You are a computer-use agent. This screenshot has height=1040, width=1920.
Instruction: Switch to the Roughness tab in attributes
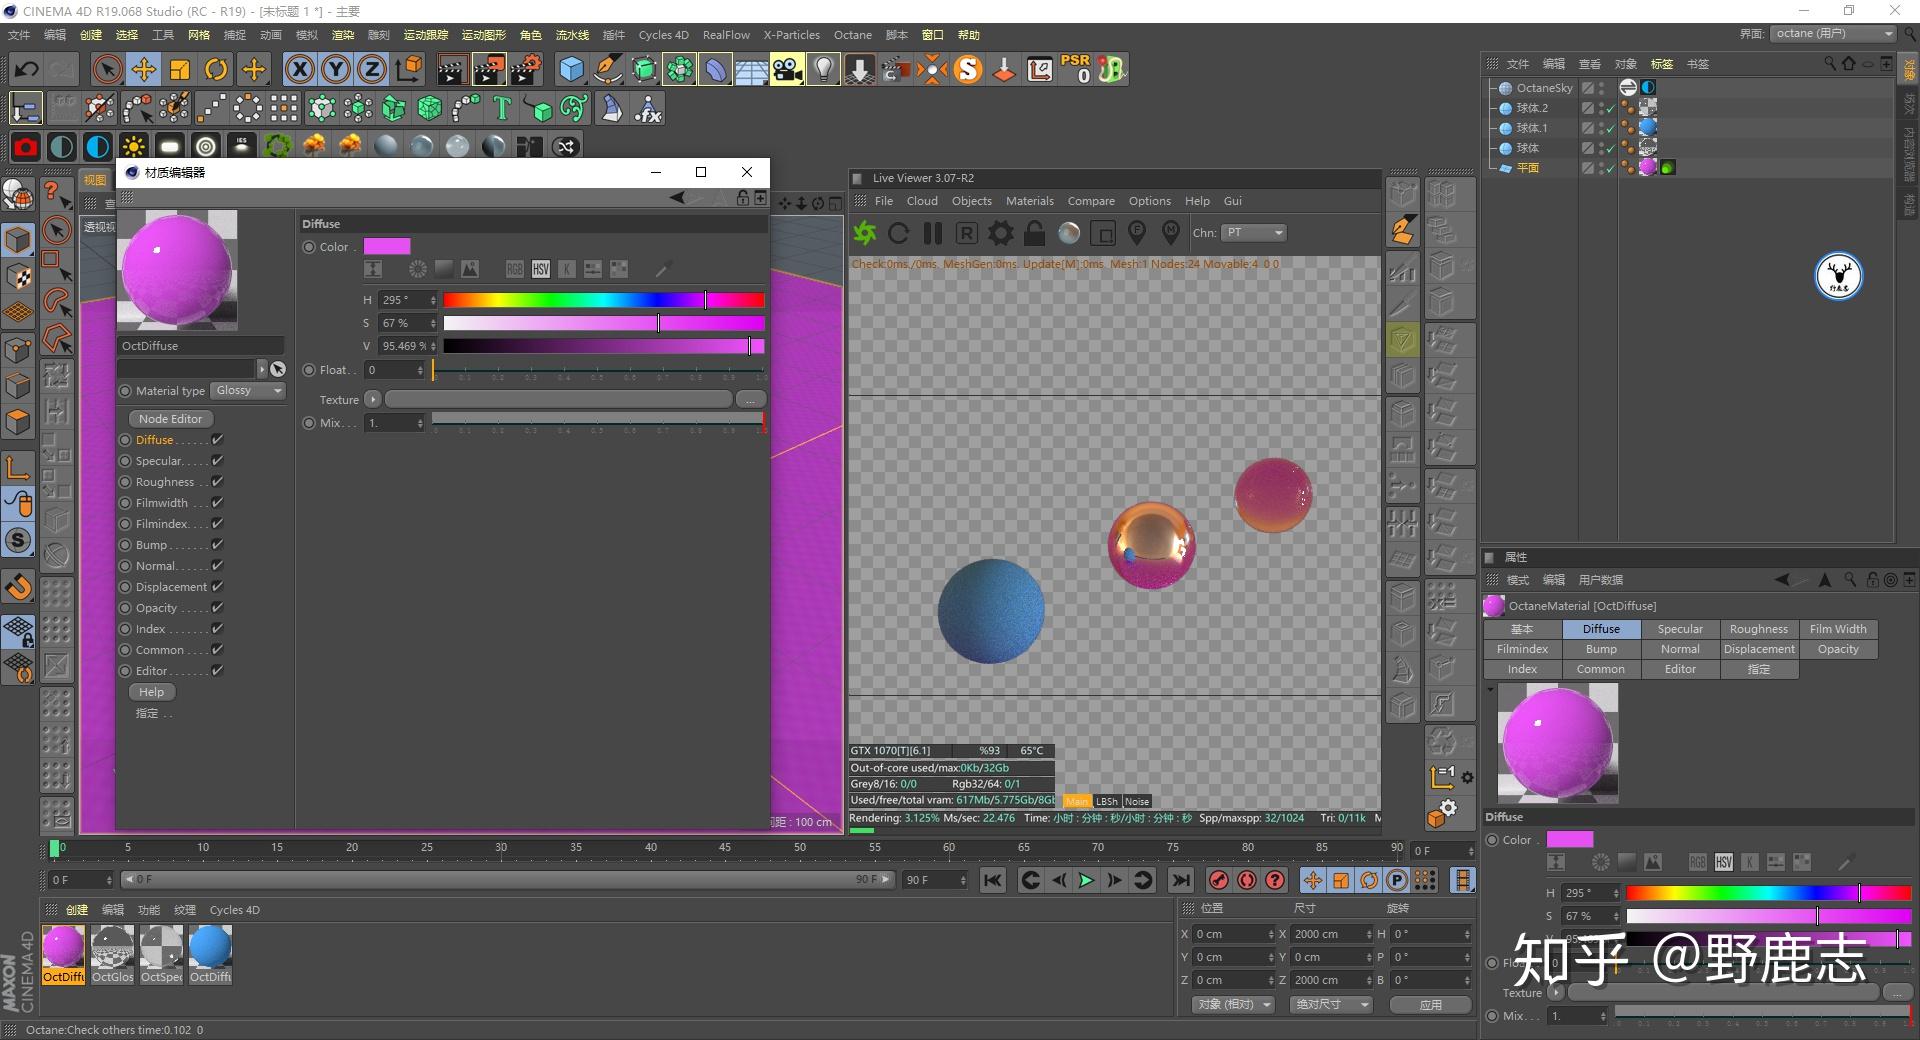pyautogui.click(x=1758, y=629)
